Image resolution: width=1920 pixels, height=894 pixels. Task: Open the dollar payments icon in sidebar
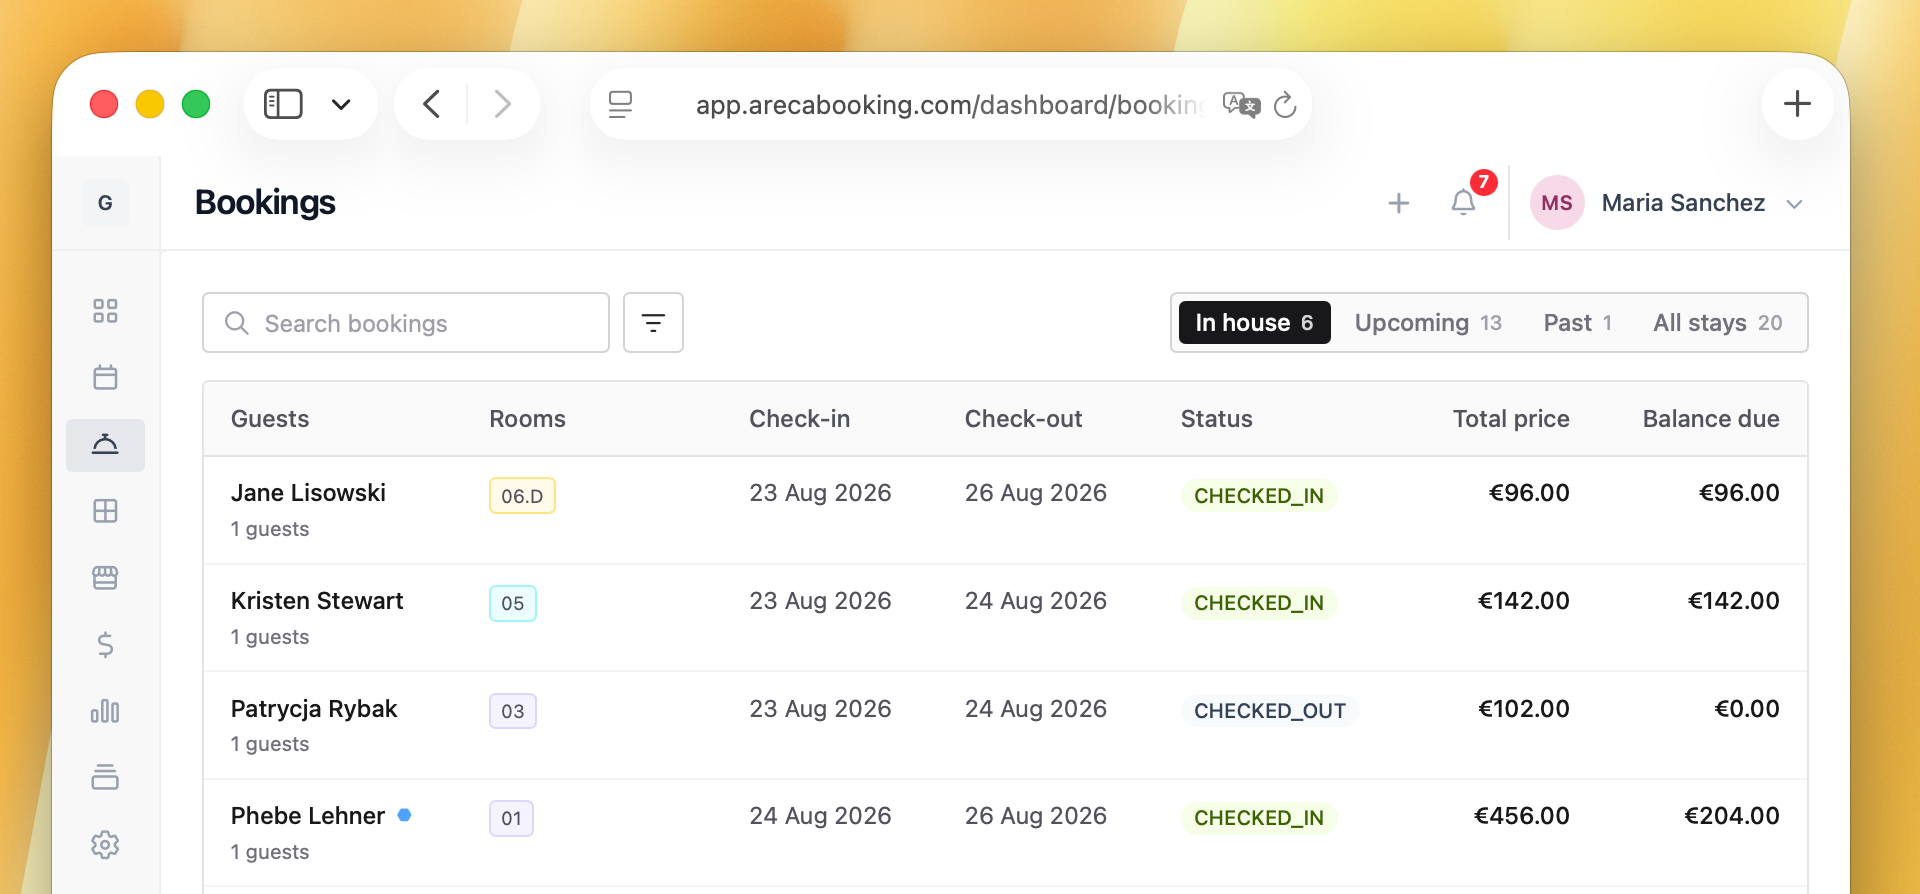click(x=105, y=645)
